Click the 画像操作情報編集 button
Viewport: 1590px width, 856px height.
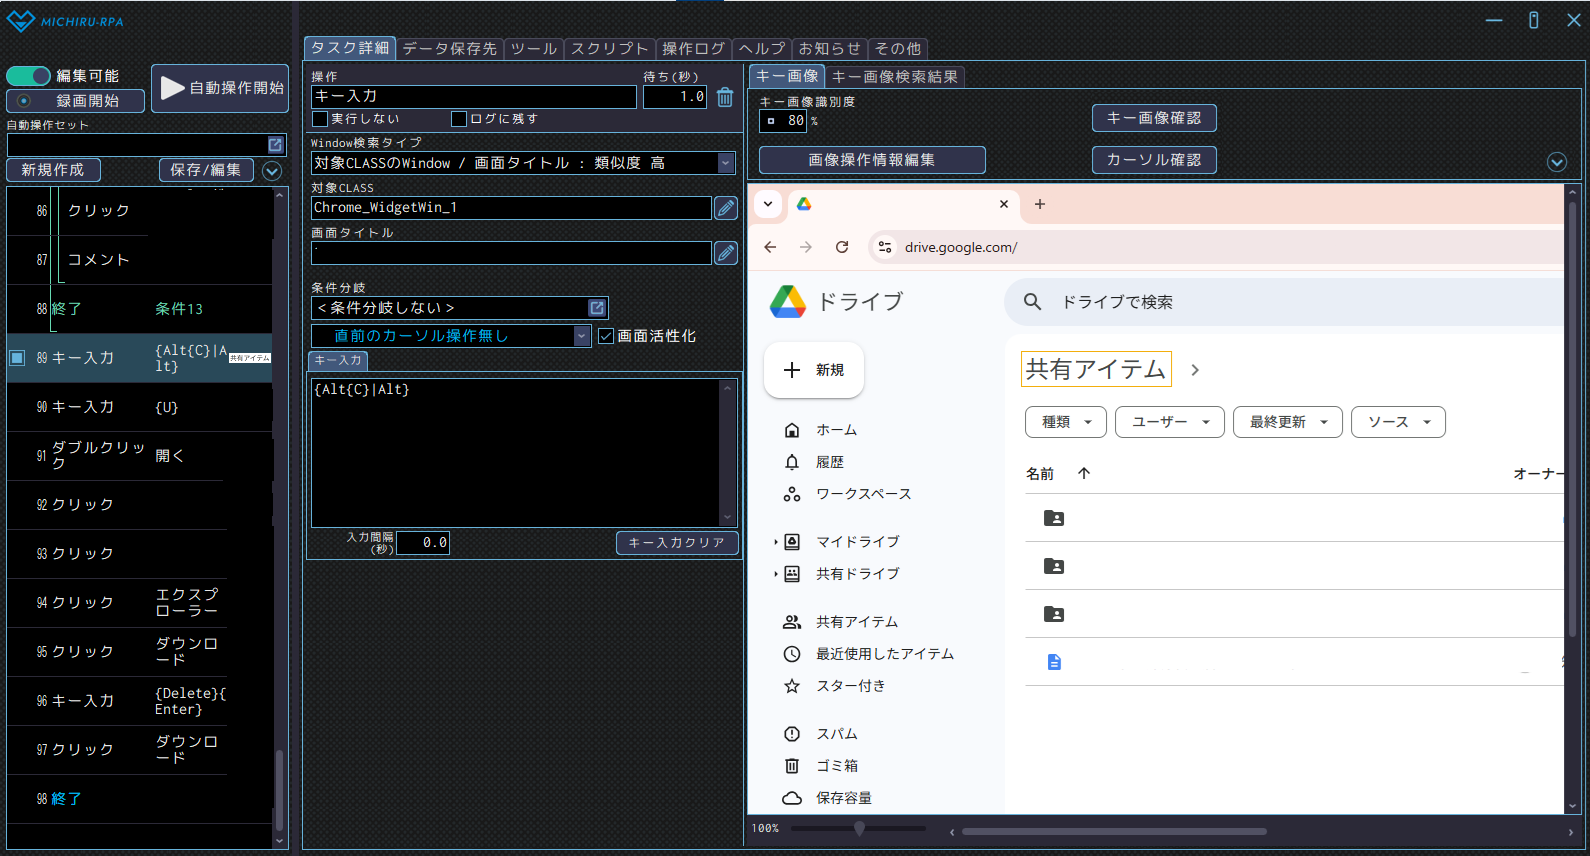pos(871,160)
